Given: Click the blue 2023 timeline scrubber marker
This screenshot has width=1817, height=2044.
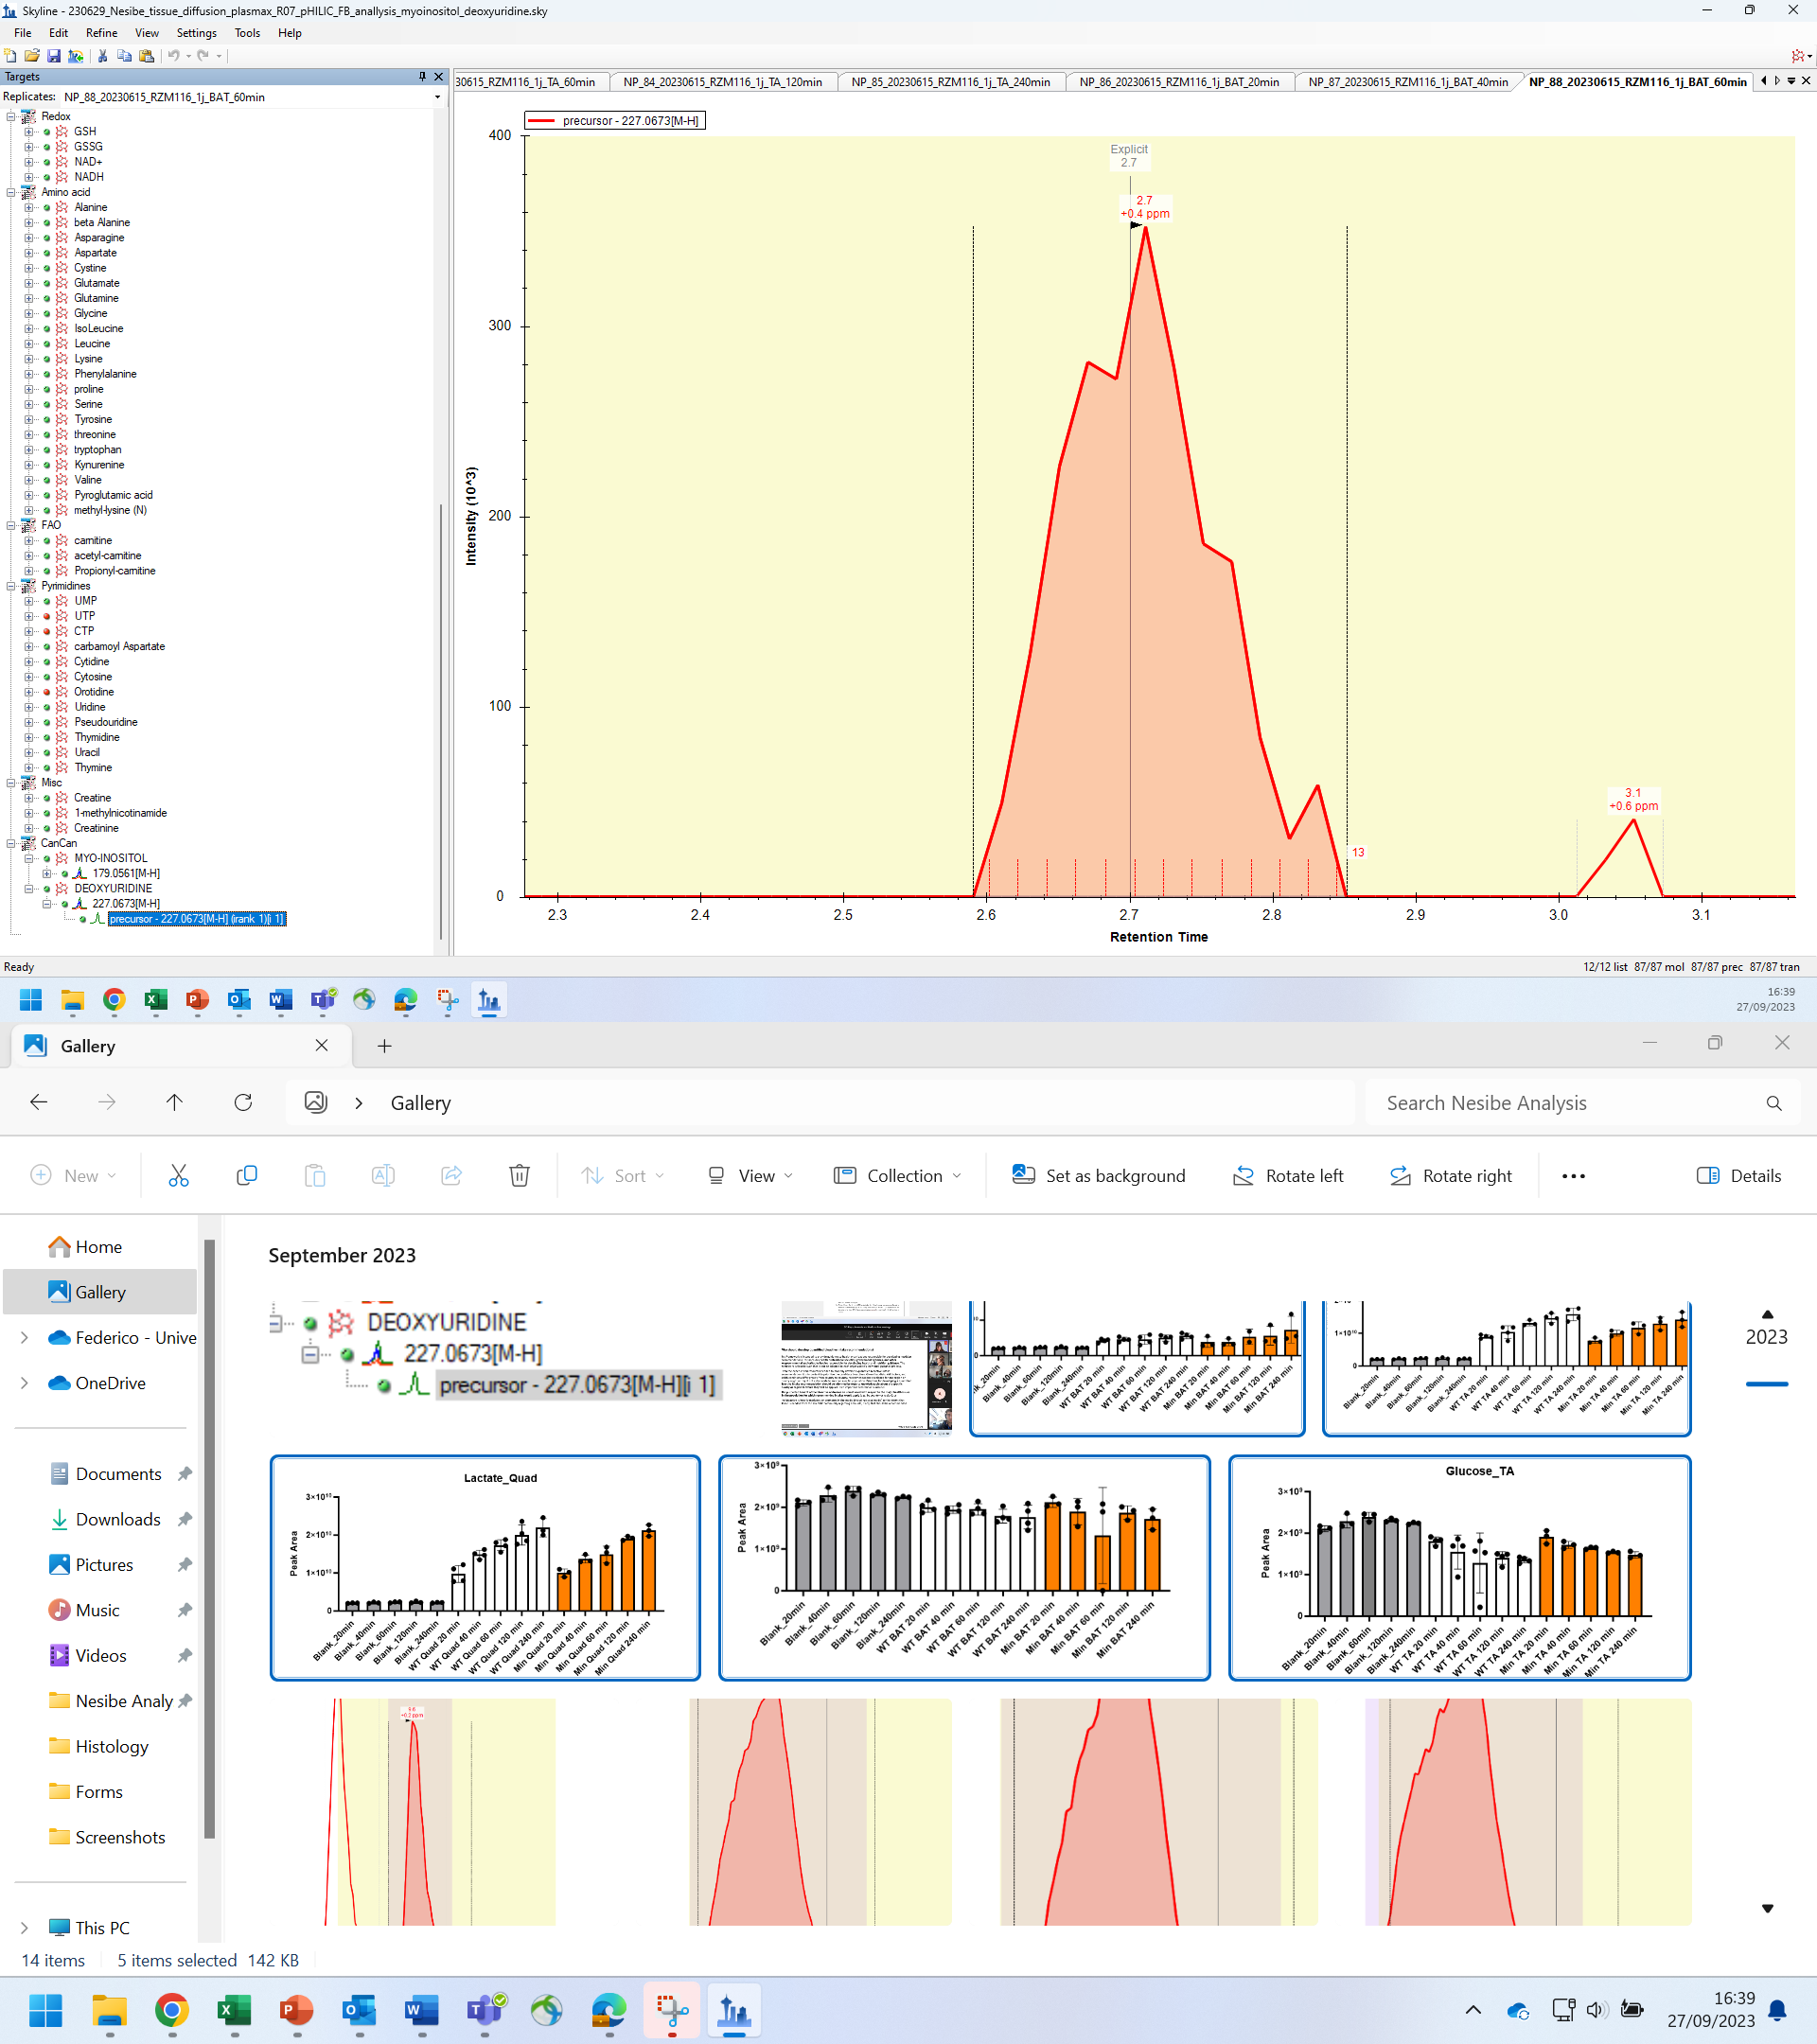Looking at the screenshot, I should tap(1766, 1384).
